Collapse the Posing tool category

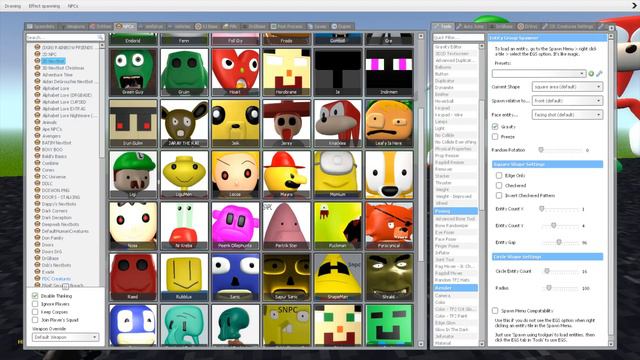click(456, 211)
